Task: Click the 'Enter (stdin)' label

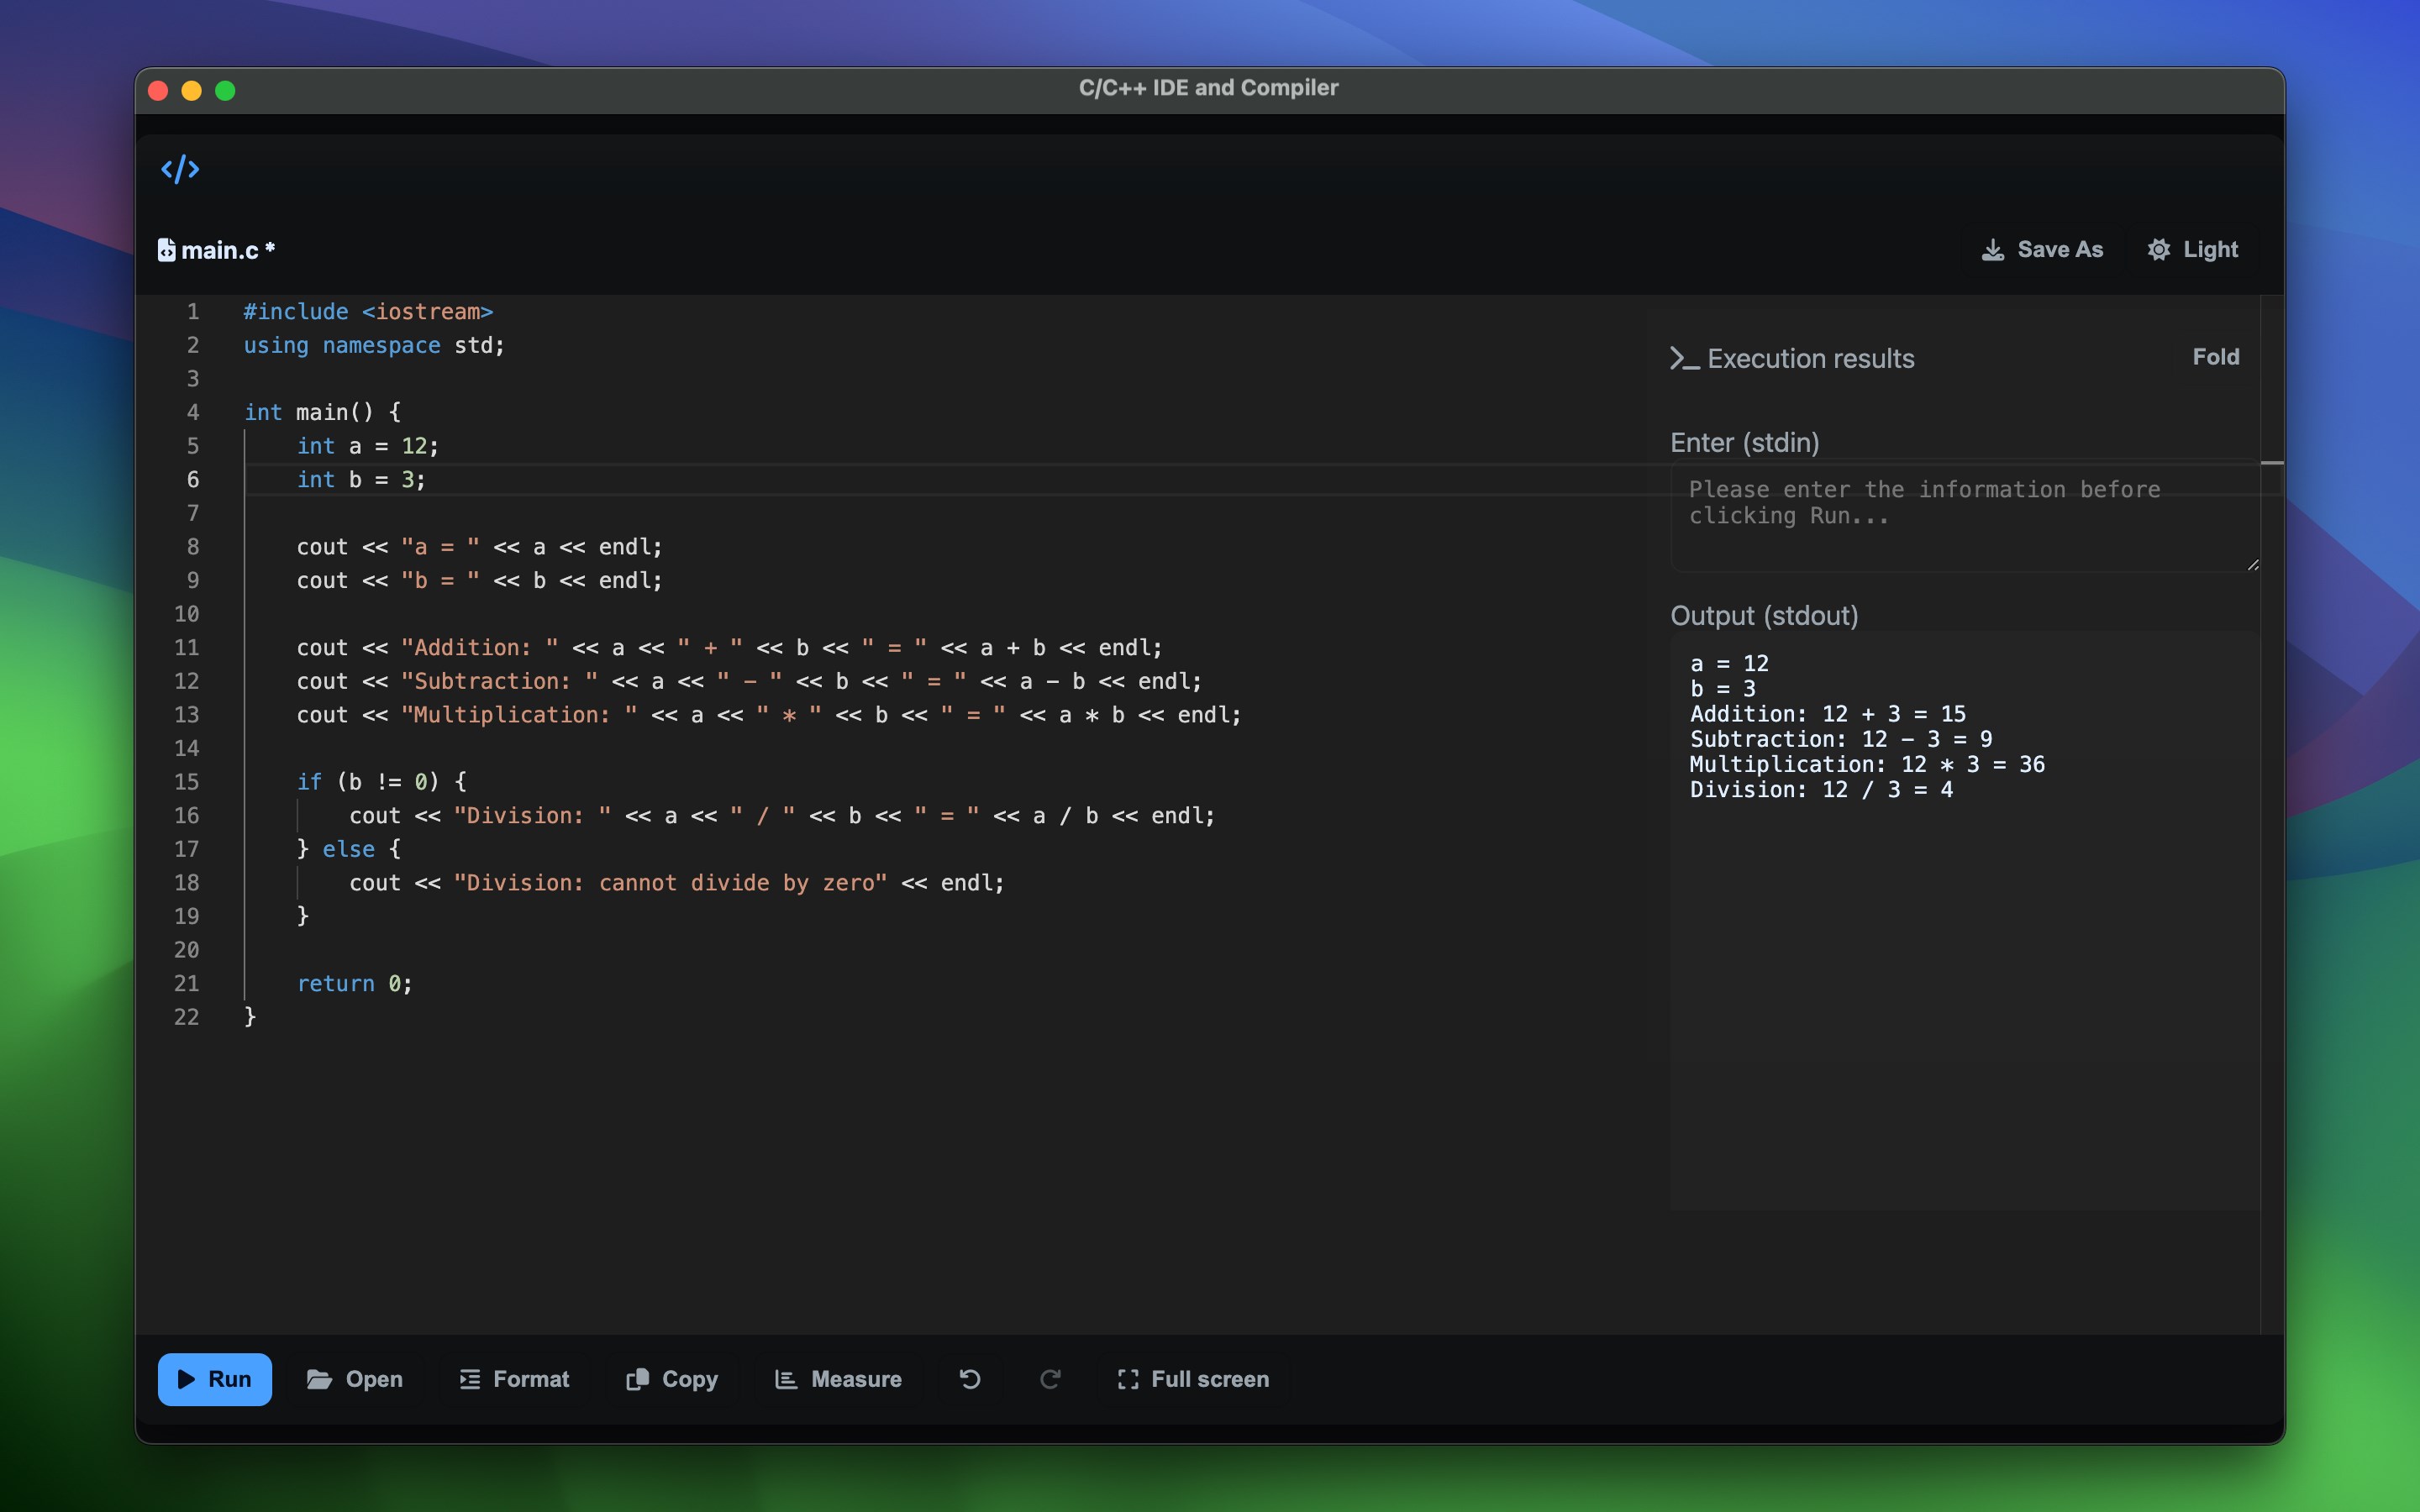Action: point(1744,442)
